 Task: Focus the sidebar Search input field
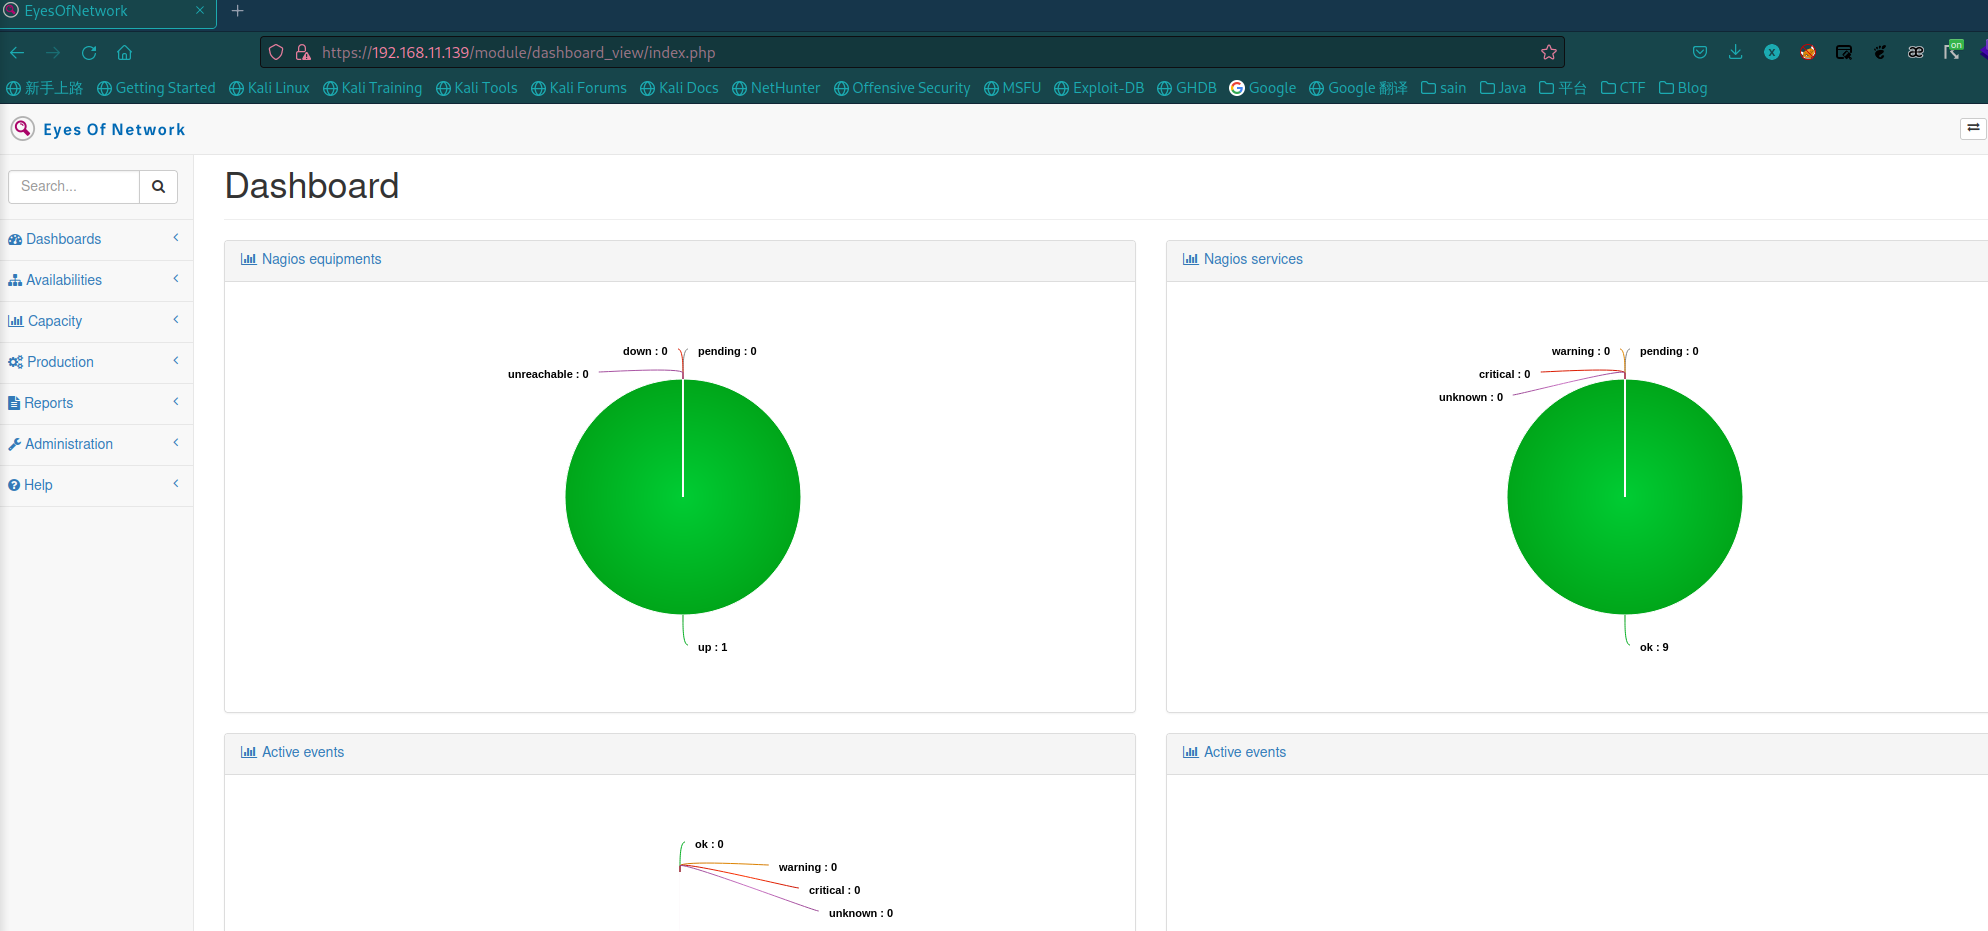coord(74,186)
